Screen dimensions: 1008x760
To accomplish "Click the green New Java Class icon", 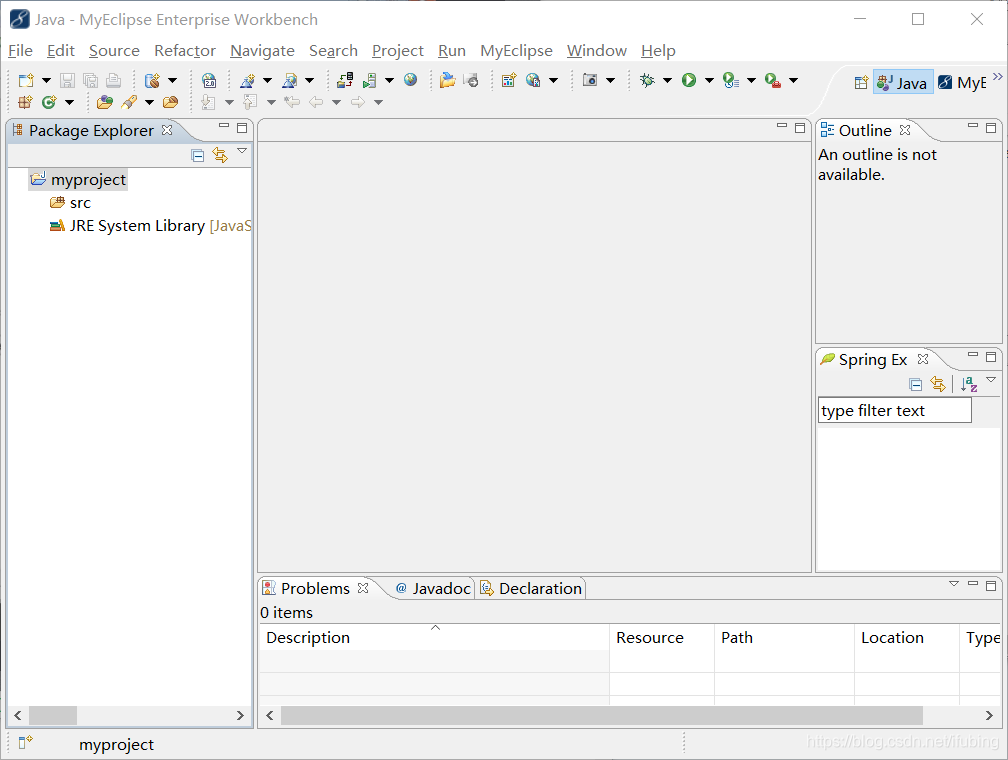I will coord(49,102).
